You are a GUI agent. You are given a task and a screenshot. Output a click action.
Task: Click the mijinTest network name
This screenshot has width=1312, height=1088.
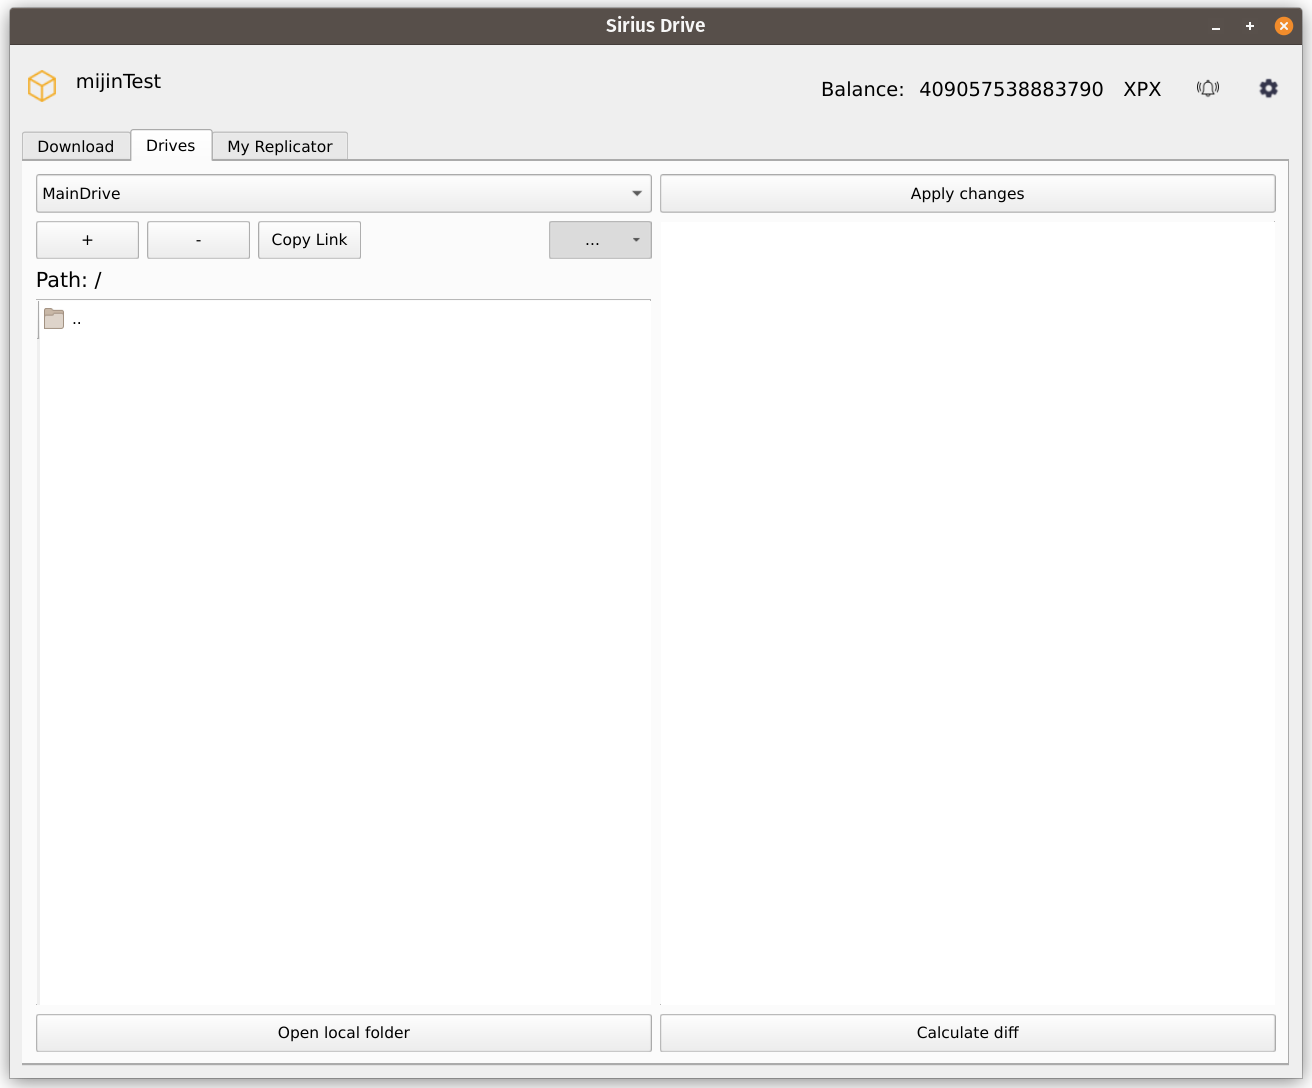(x=118, y=82)
